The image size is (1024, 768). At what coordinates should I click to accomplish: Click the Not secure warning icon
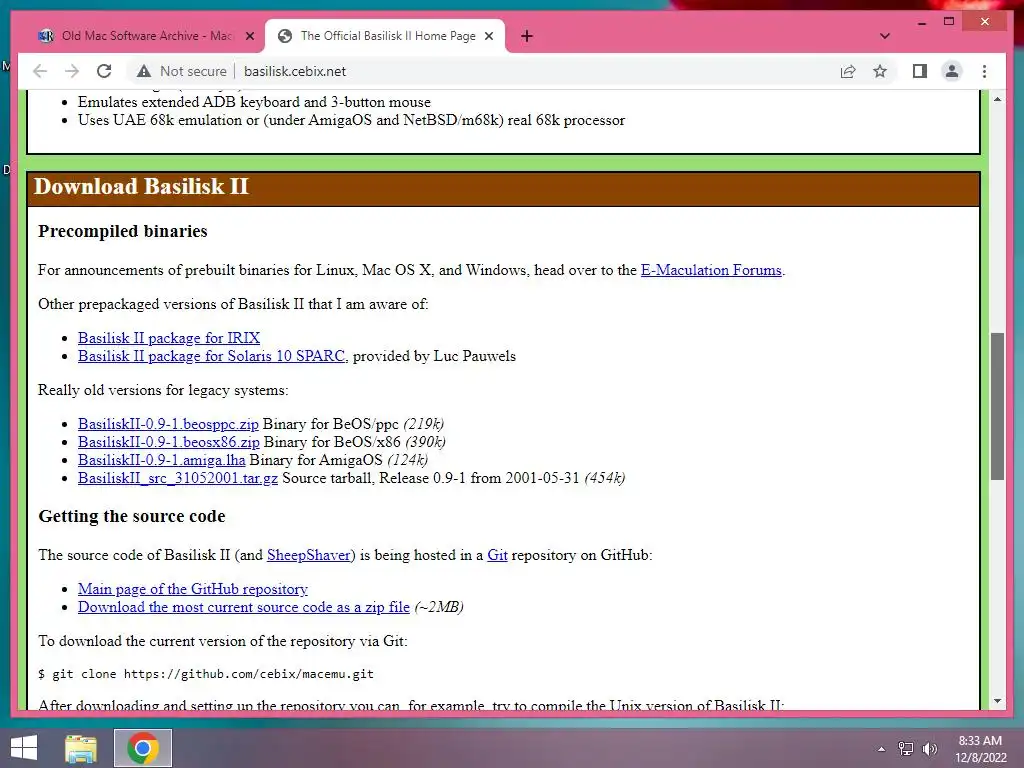(144, 71)
